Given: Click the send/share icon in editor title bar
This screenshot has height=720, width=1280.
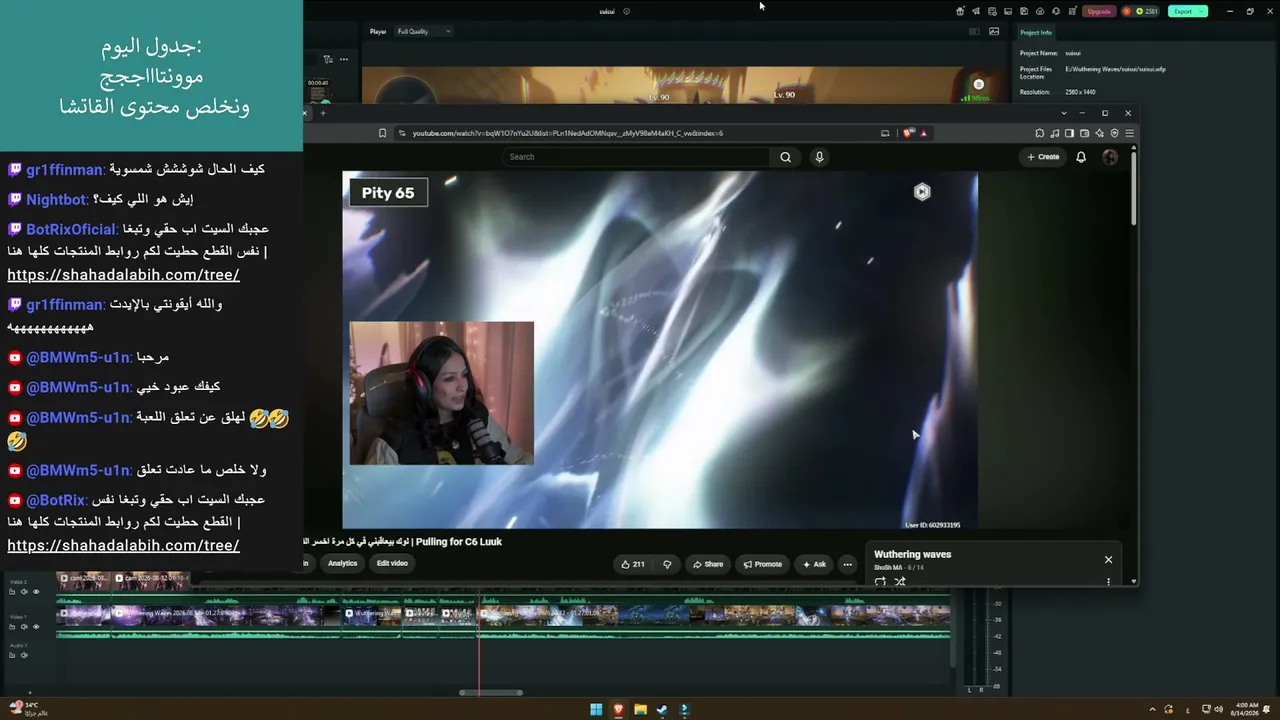Looking at the screenshot, I should pos(976,11).
